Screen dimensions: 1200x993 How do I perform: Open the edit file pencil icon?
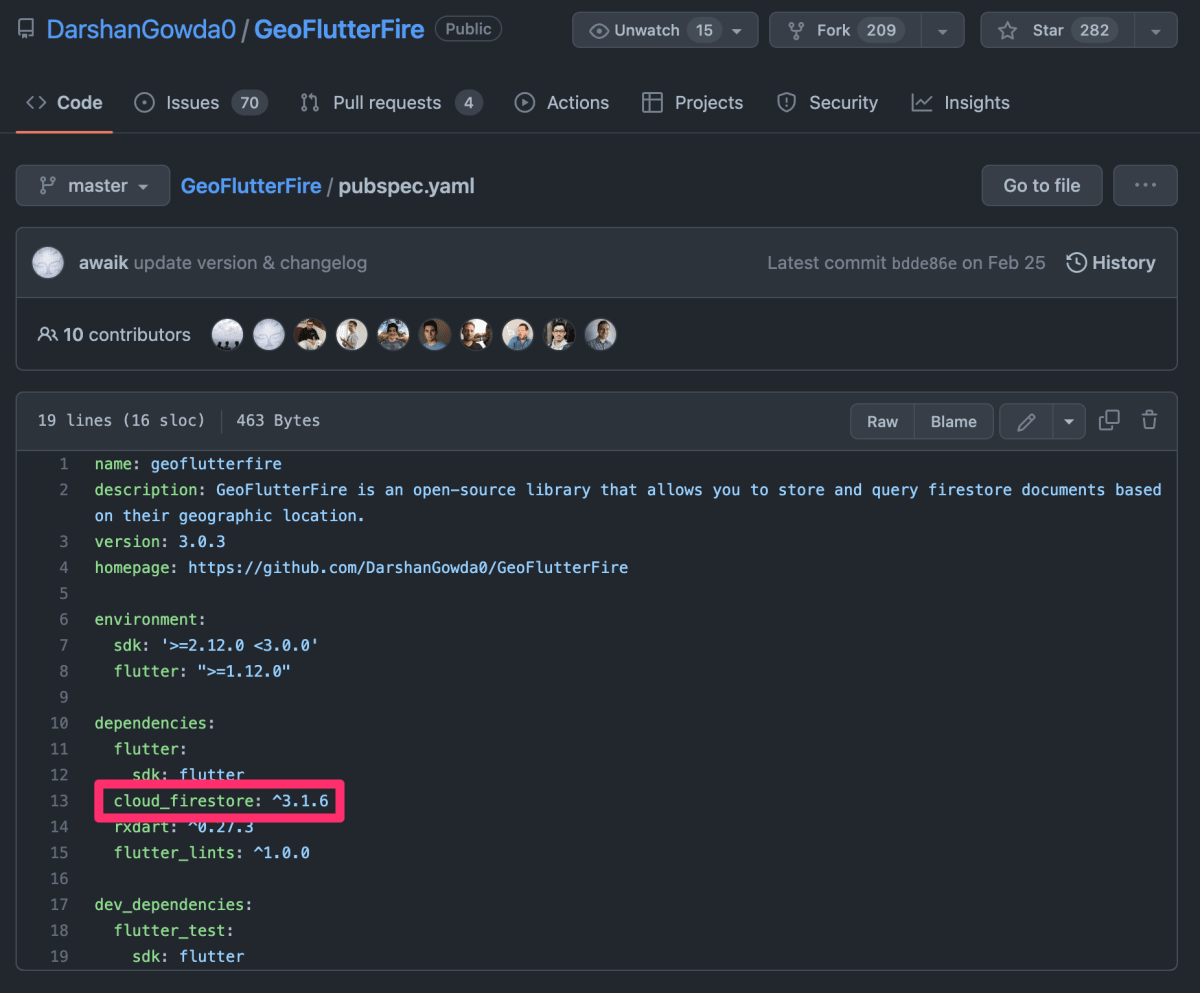1025,420
